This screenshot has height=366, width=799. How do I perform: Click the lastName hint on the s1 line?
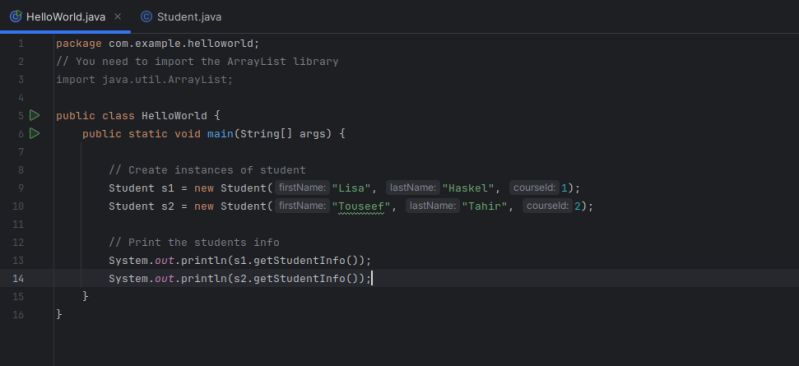coord(412,188)
